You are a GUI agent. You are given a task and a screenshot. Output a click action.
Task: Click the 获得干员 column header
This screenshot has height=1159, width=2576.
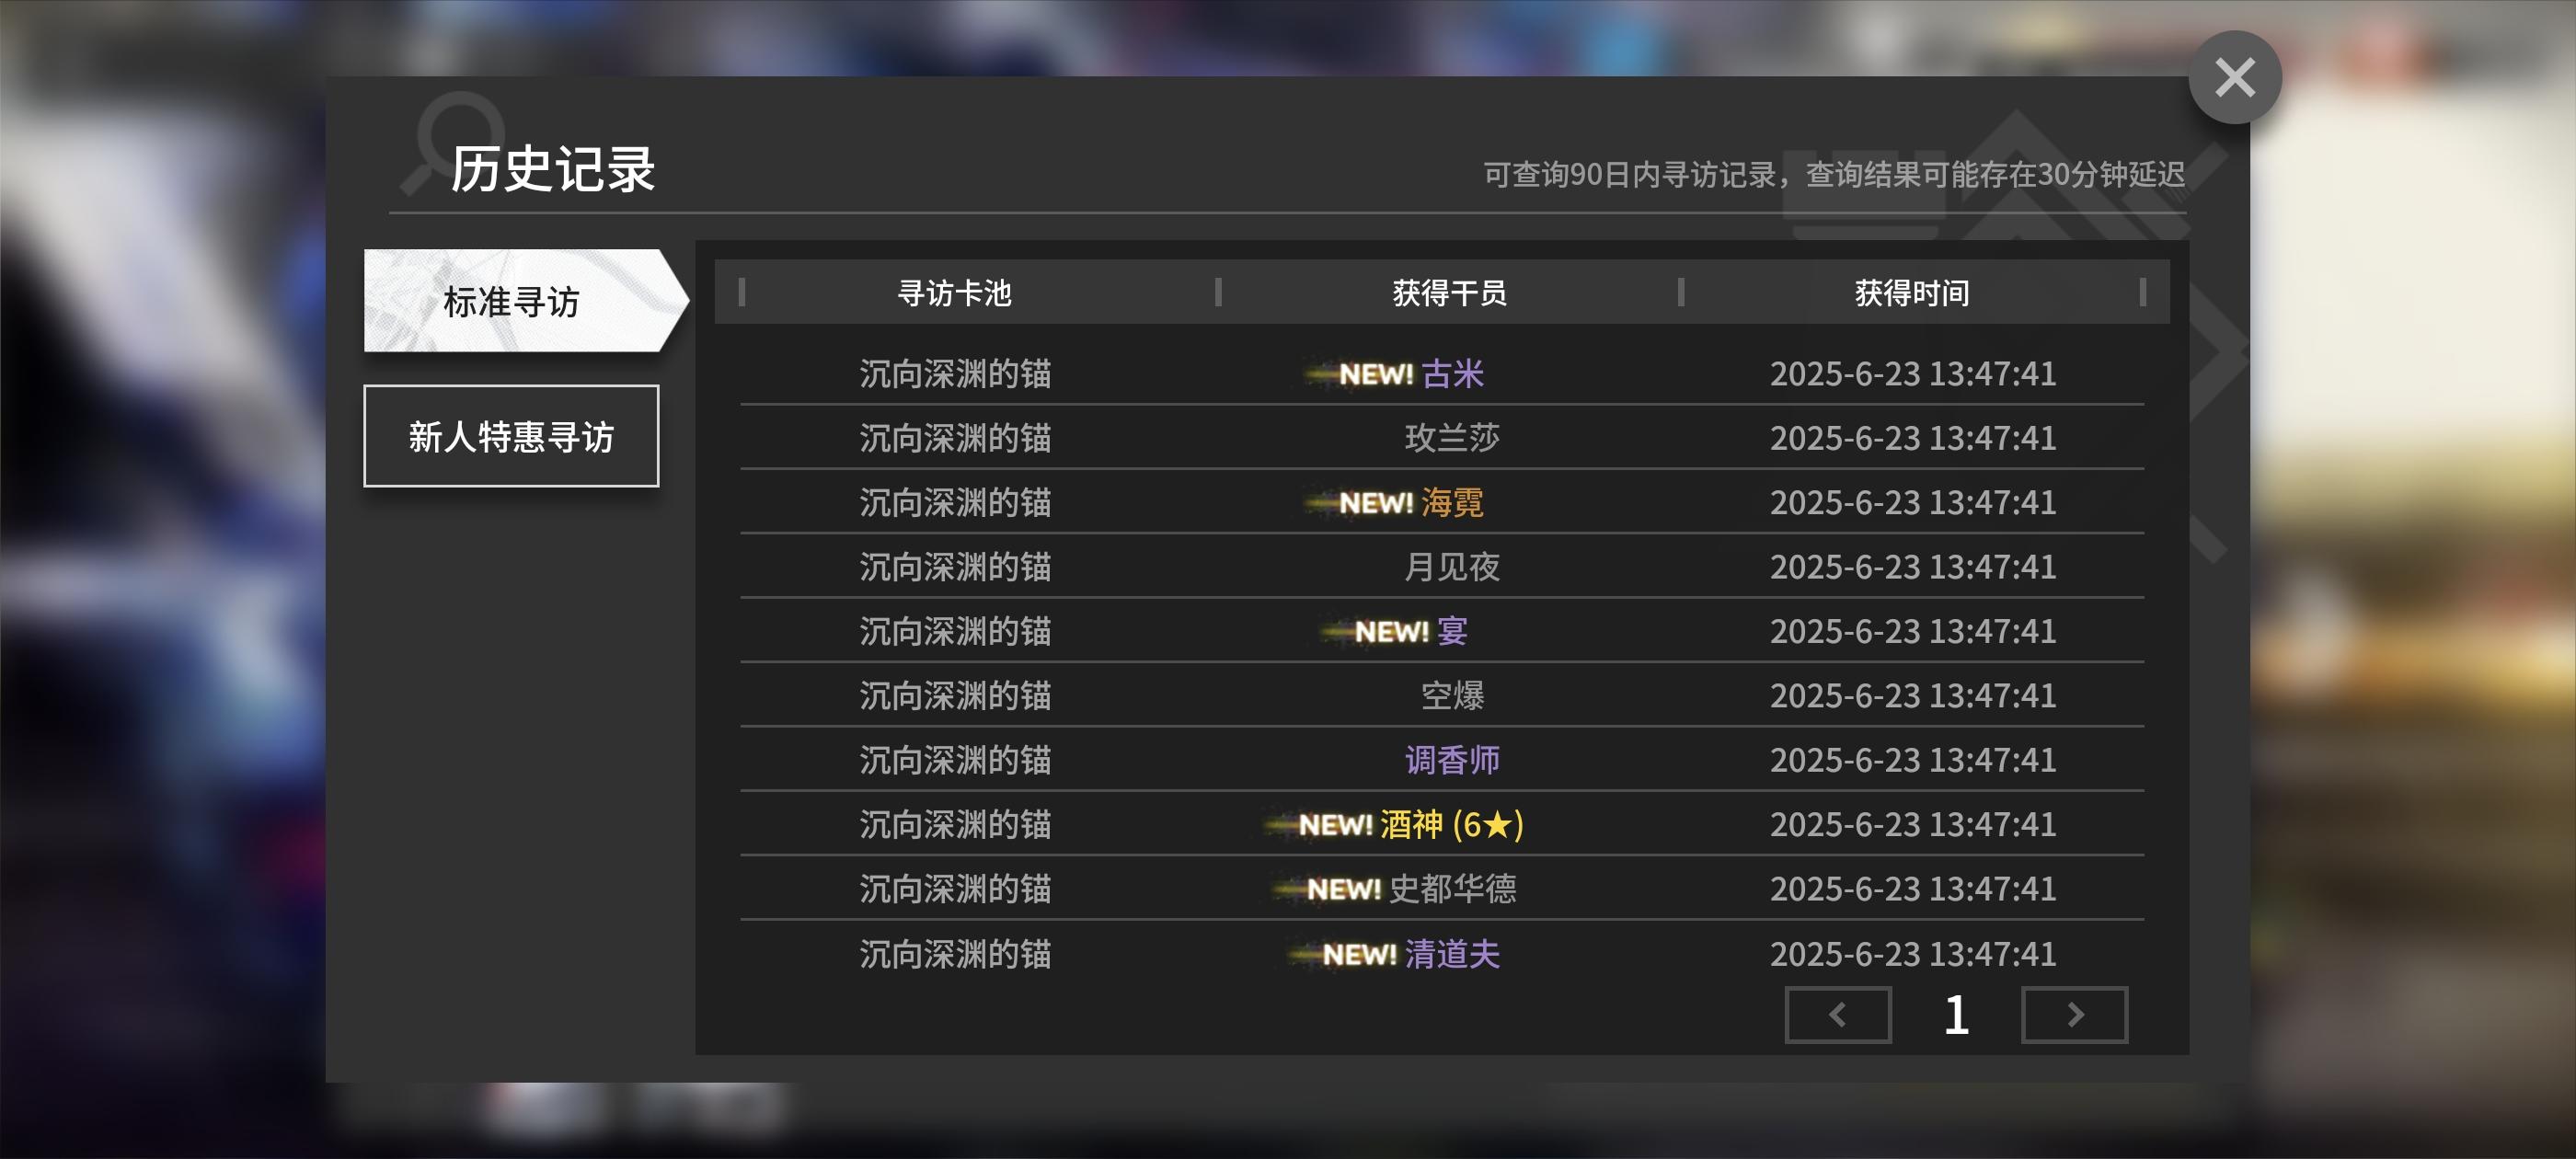(1449, 293)
